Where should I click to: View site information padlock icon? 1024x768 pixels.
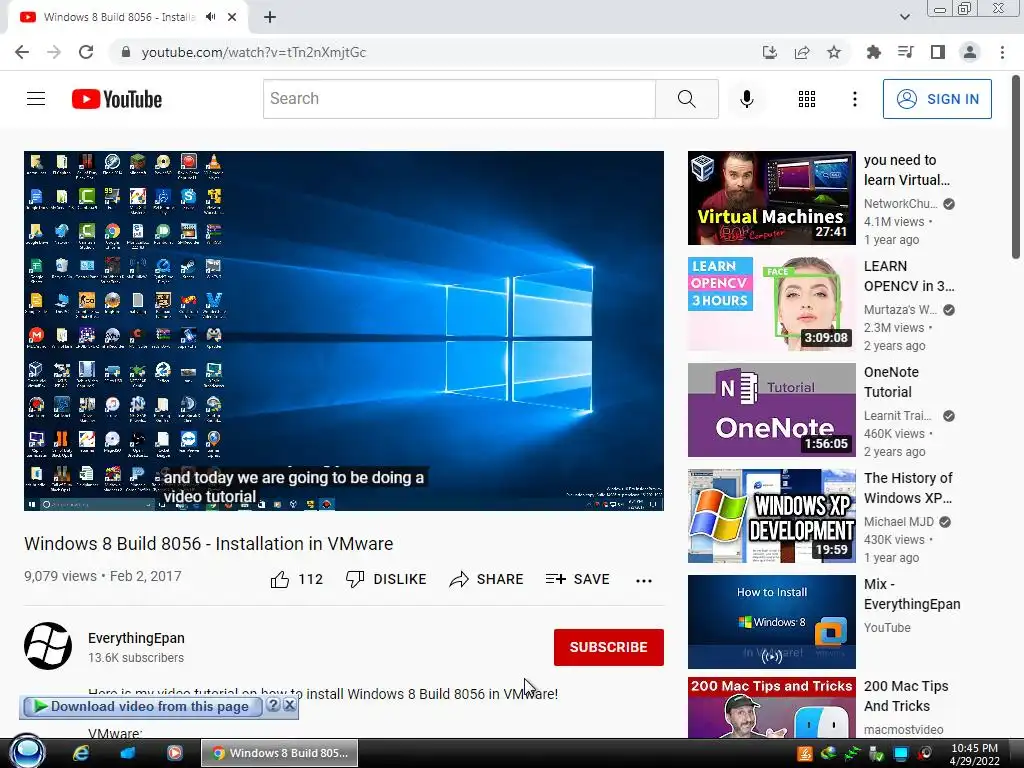(126, 52)
